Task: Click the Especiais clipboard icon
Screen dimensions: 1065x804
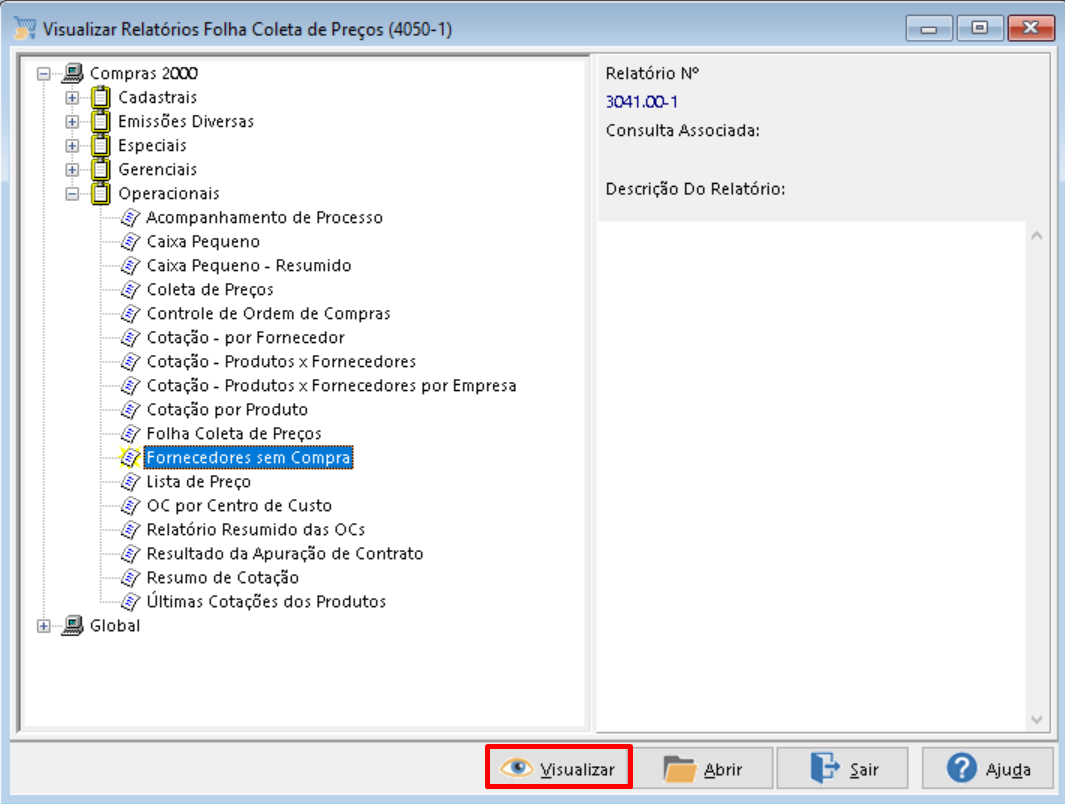Action: (101, 145)
